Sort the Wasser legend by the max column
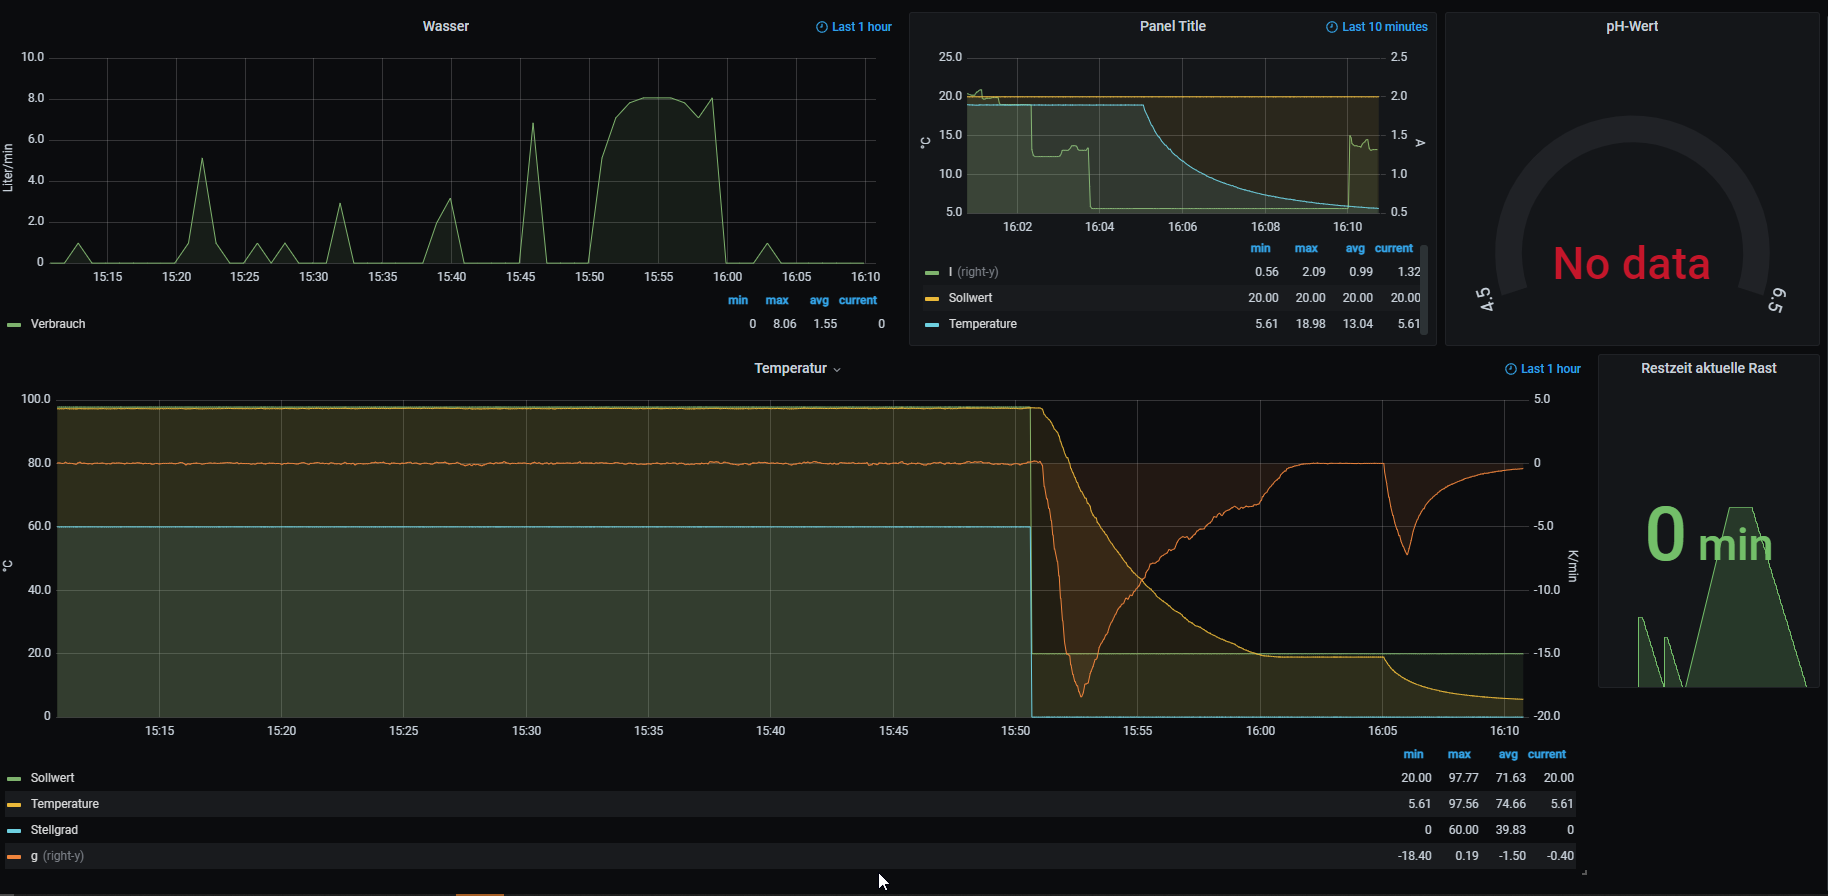 (776, 301)
